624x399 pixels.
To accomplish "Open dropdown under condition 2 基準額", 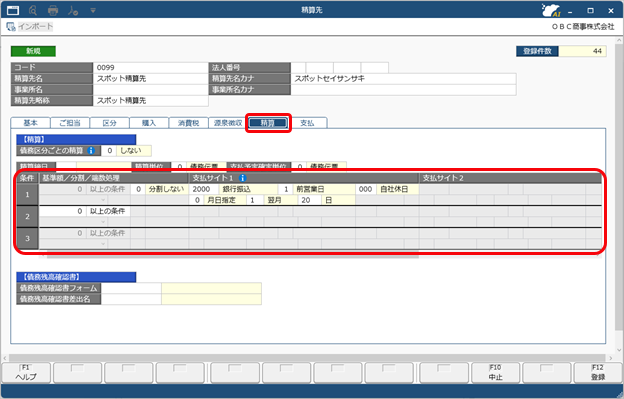I will pos(103,222).
